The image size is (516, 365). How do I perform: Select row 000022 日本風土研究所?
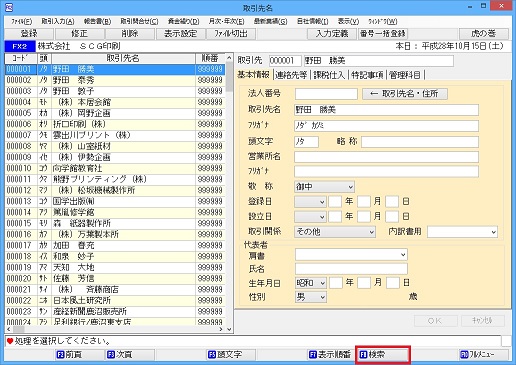click(115, 300)
